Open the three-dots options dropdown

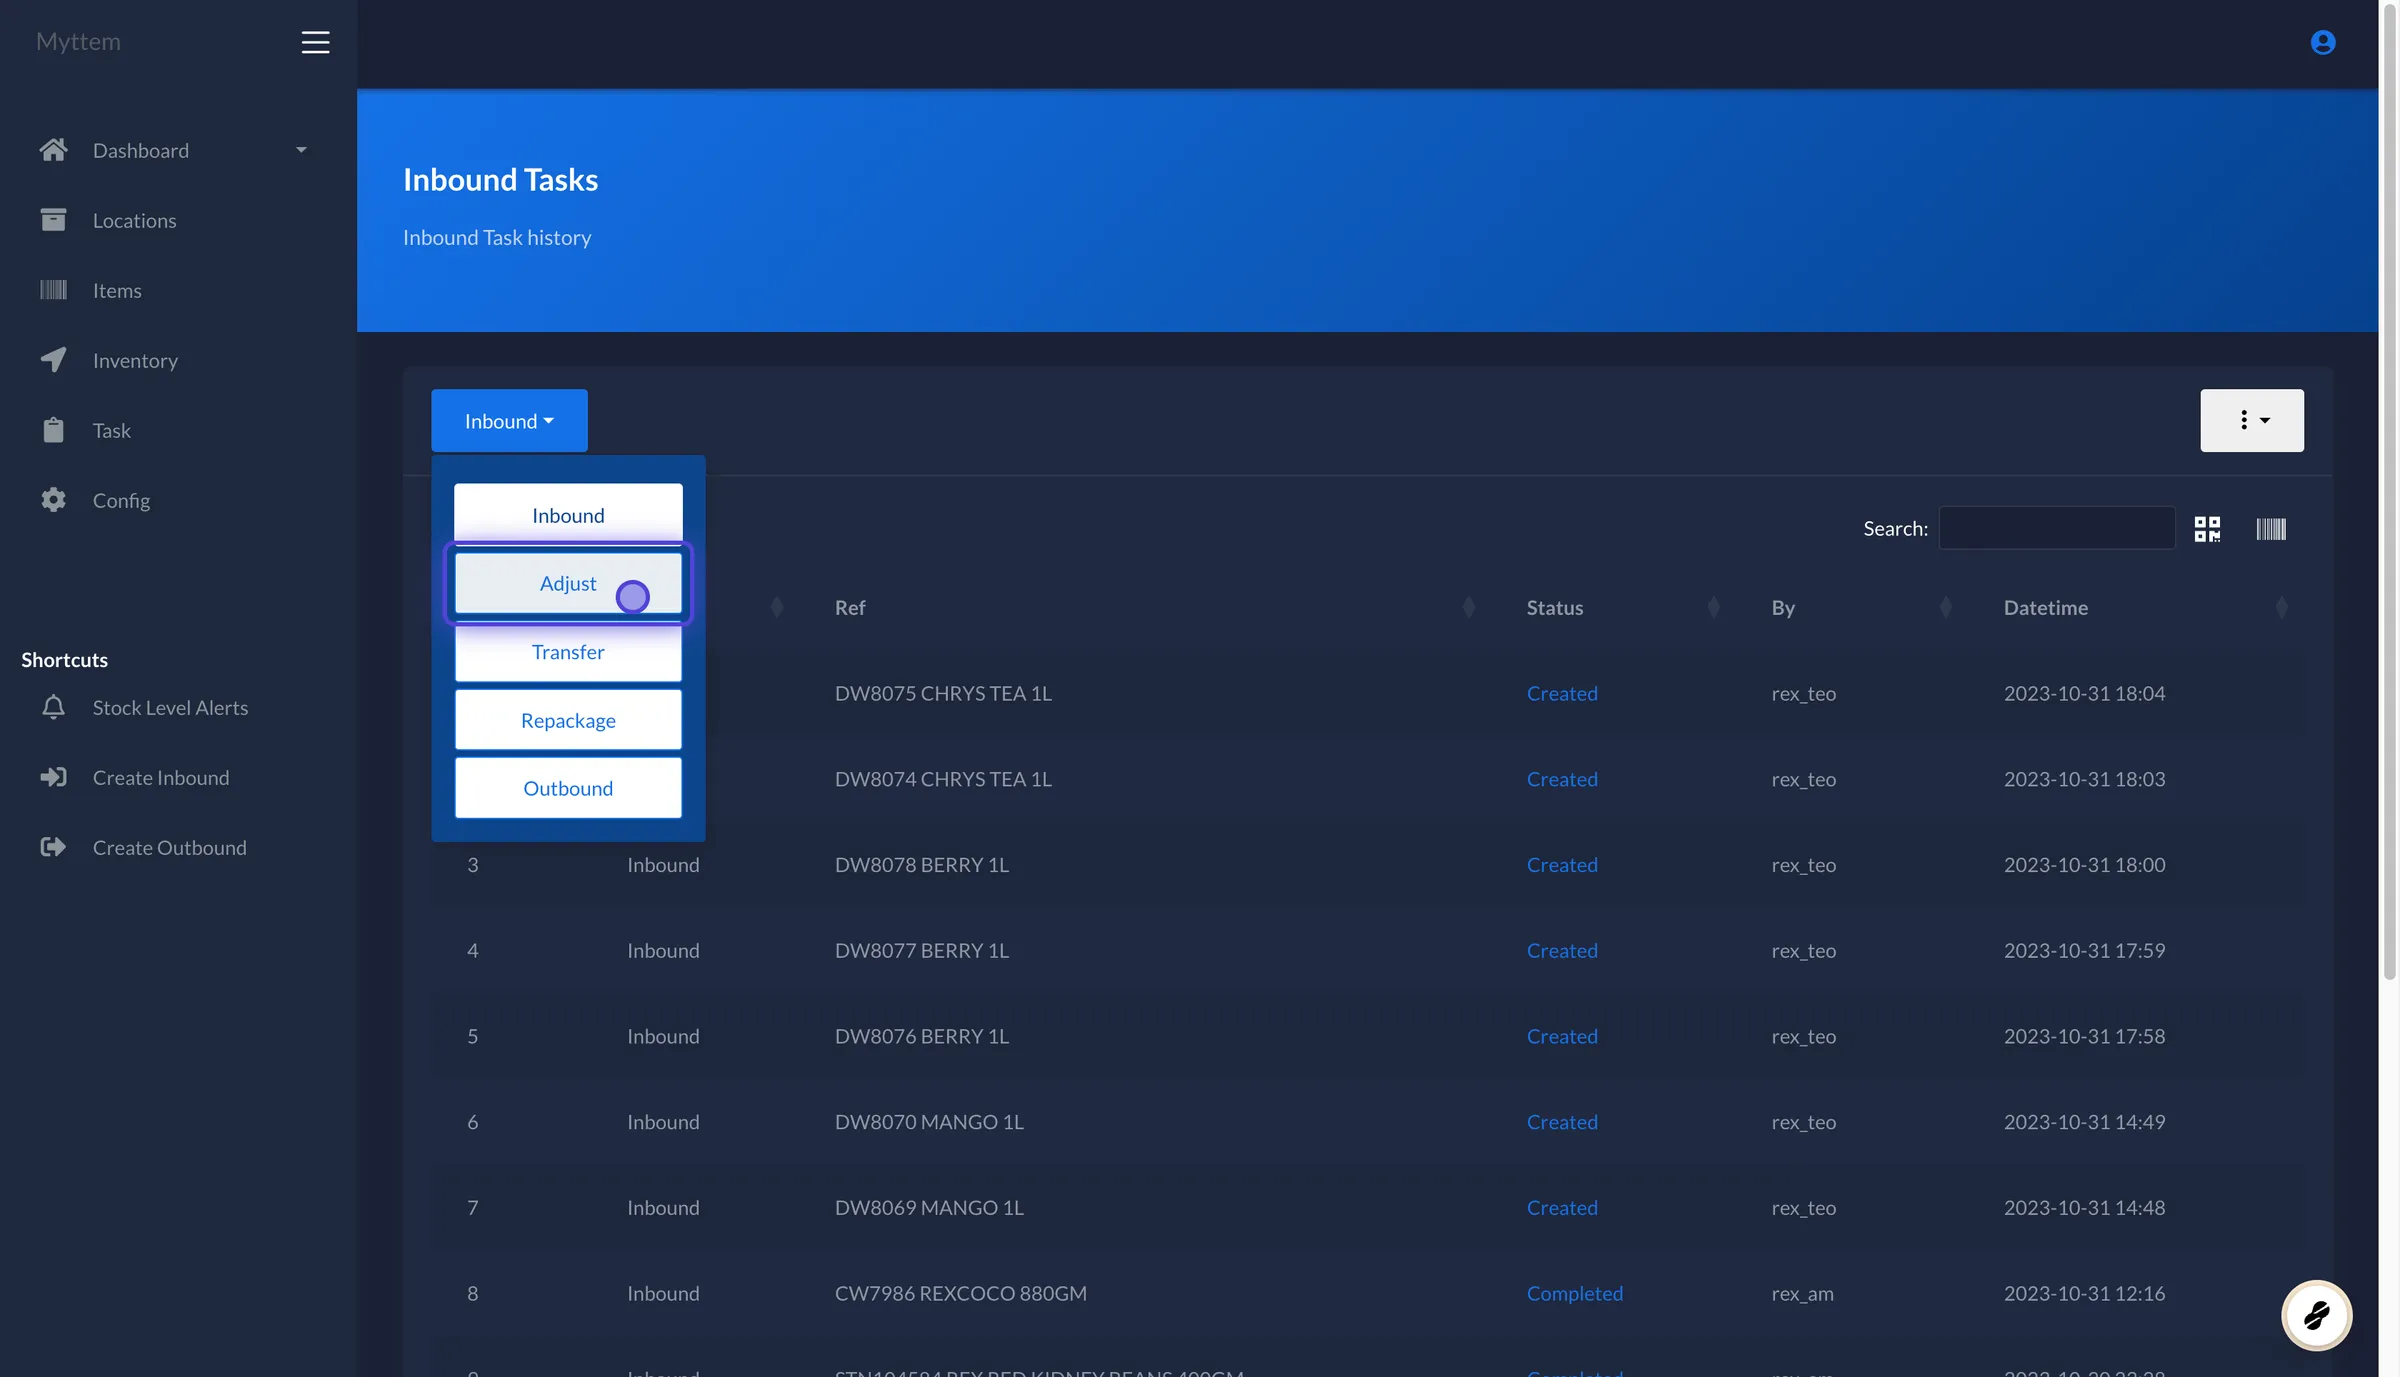tap(2252, 421)
